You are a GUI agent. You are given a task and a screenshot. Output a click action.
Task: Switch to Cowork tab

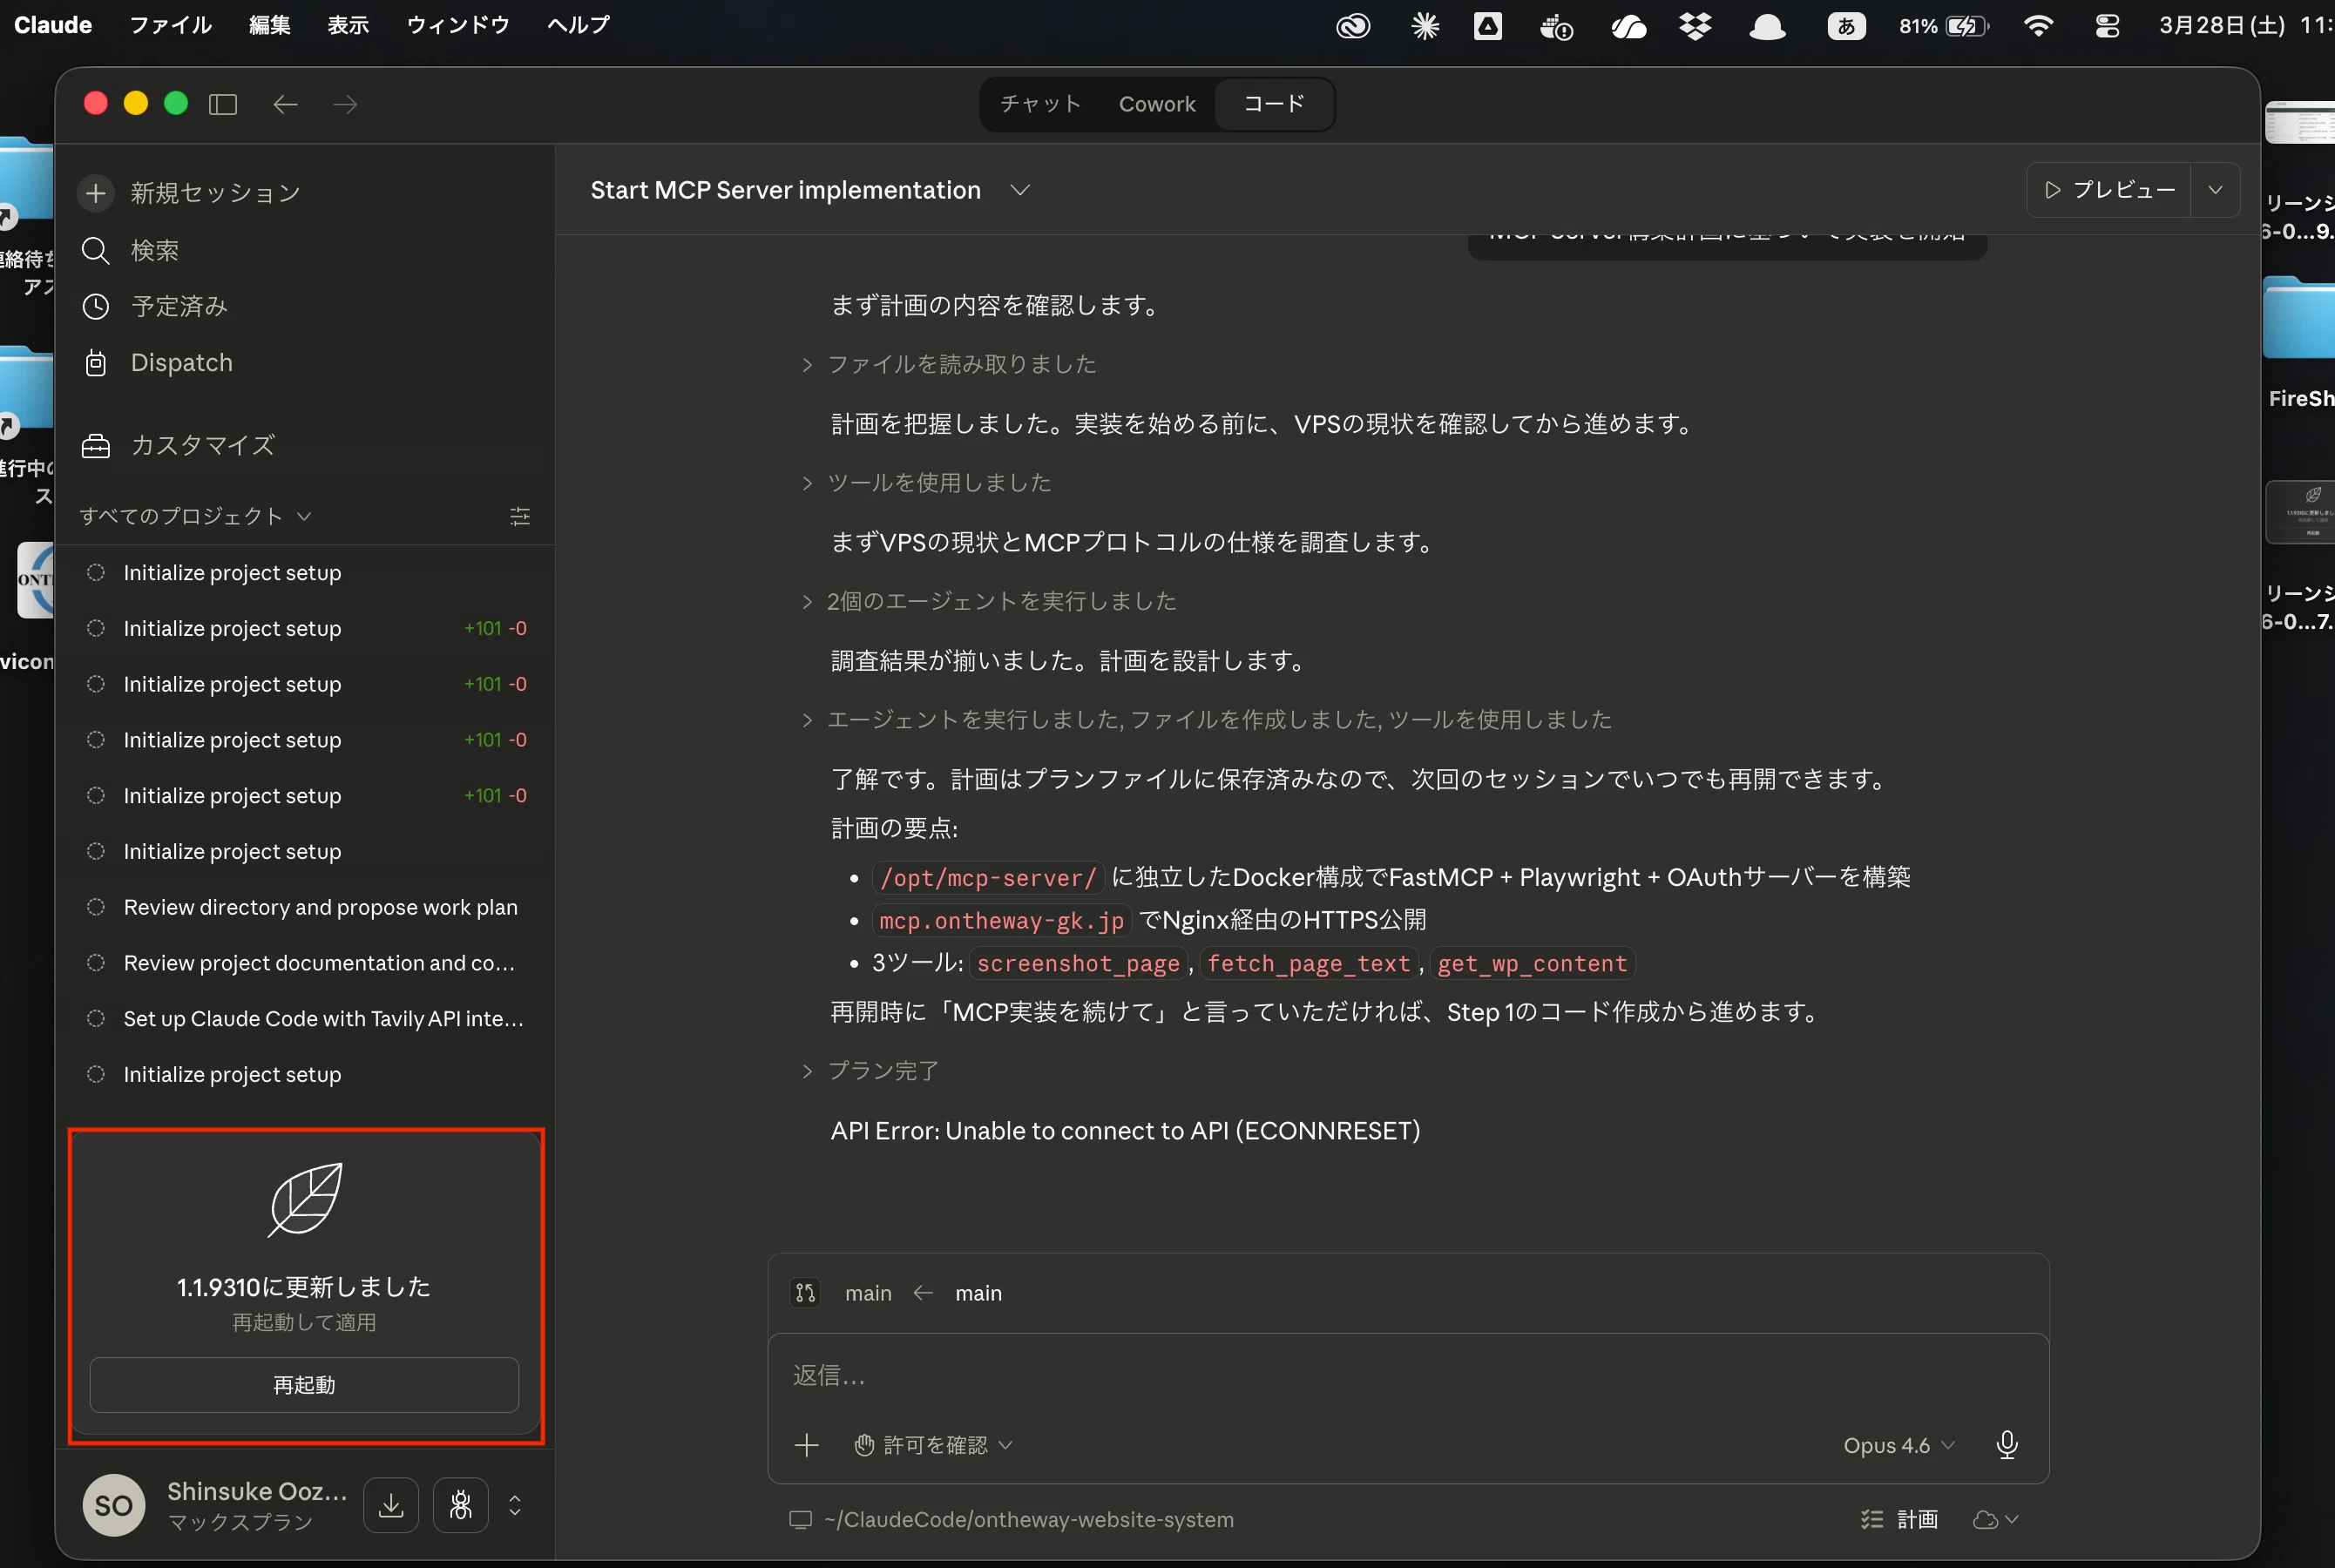click(1157, 104)
